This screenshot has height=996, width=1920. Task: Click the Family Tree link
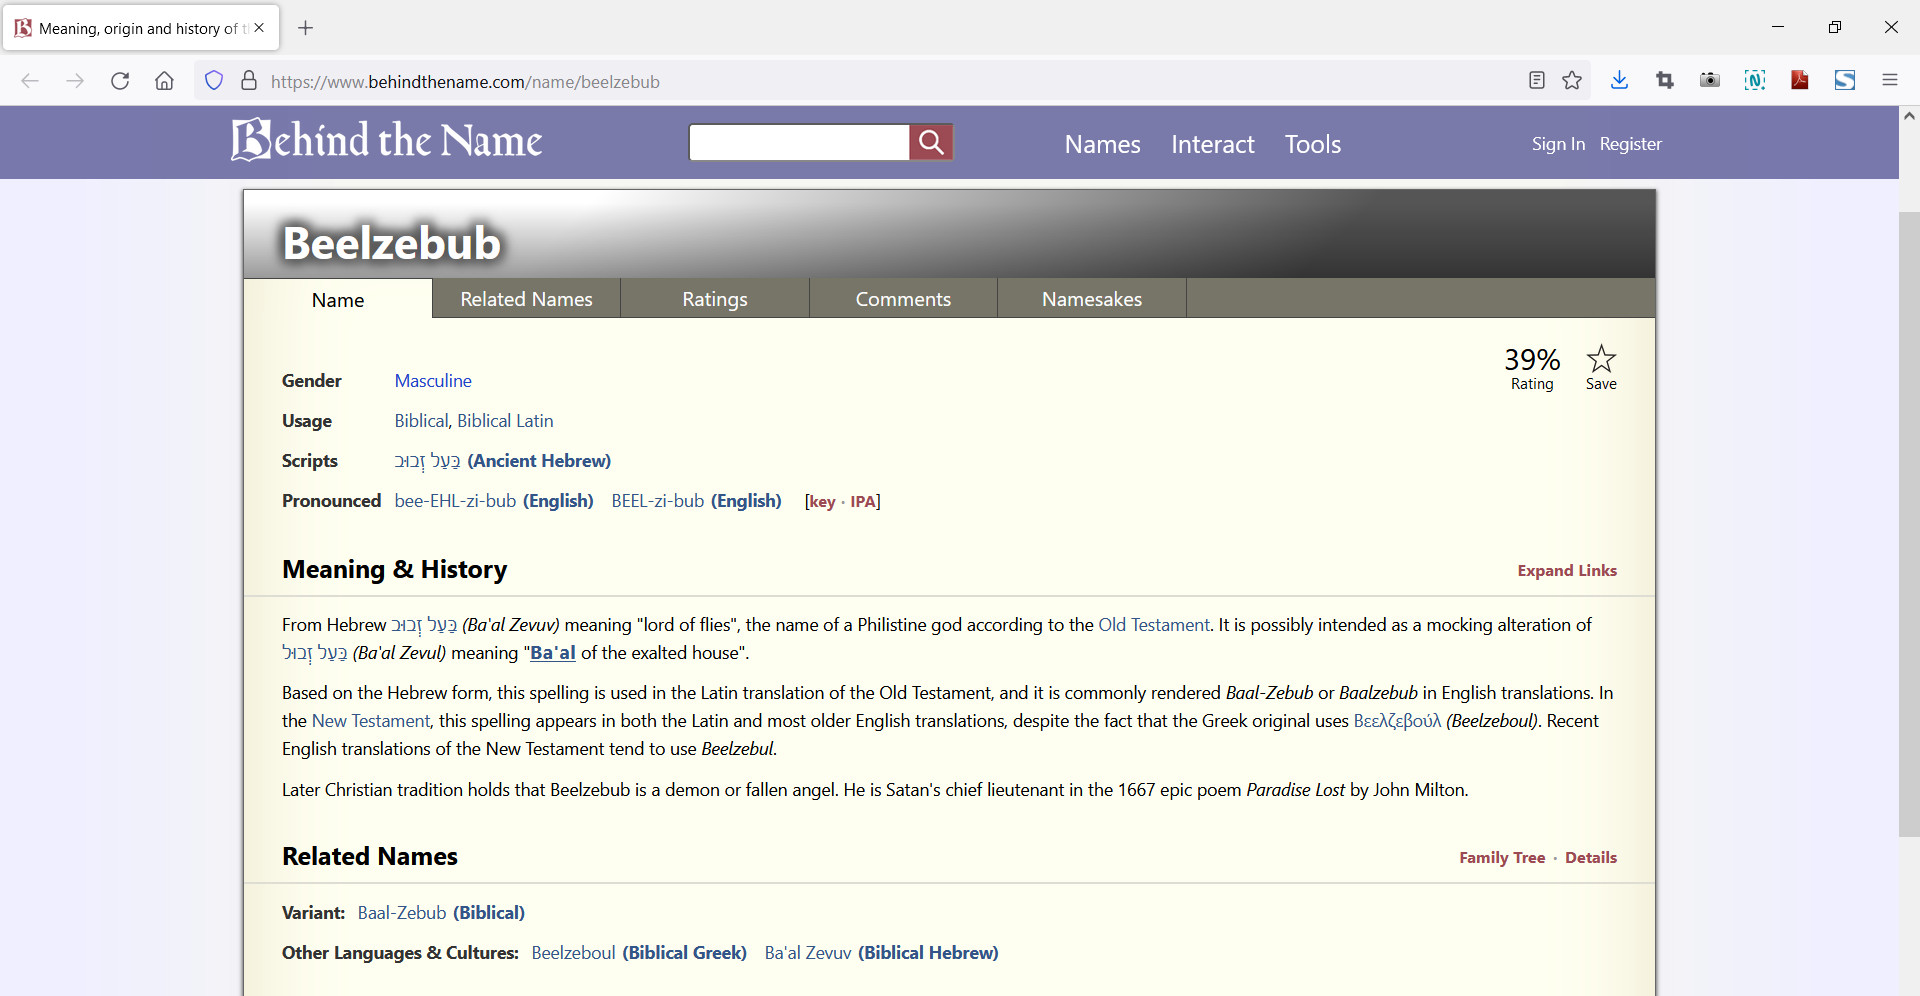pos(1501,858)
